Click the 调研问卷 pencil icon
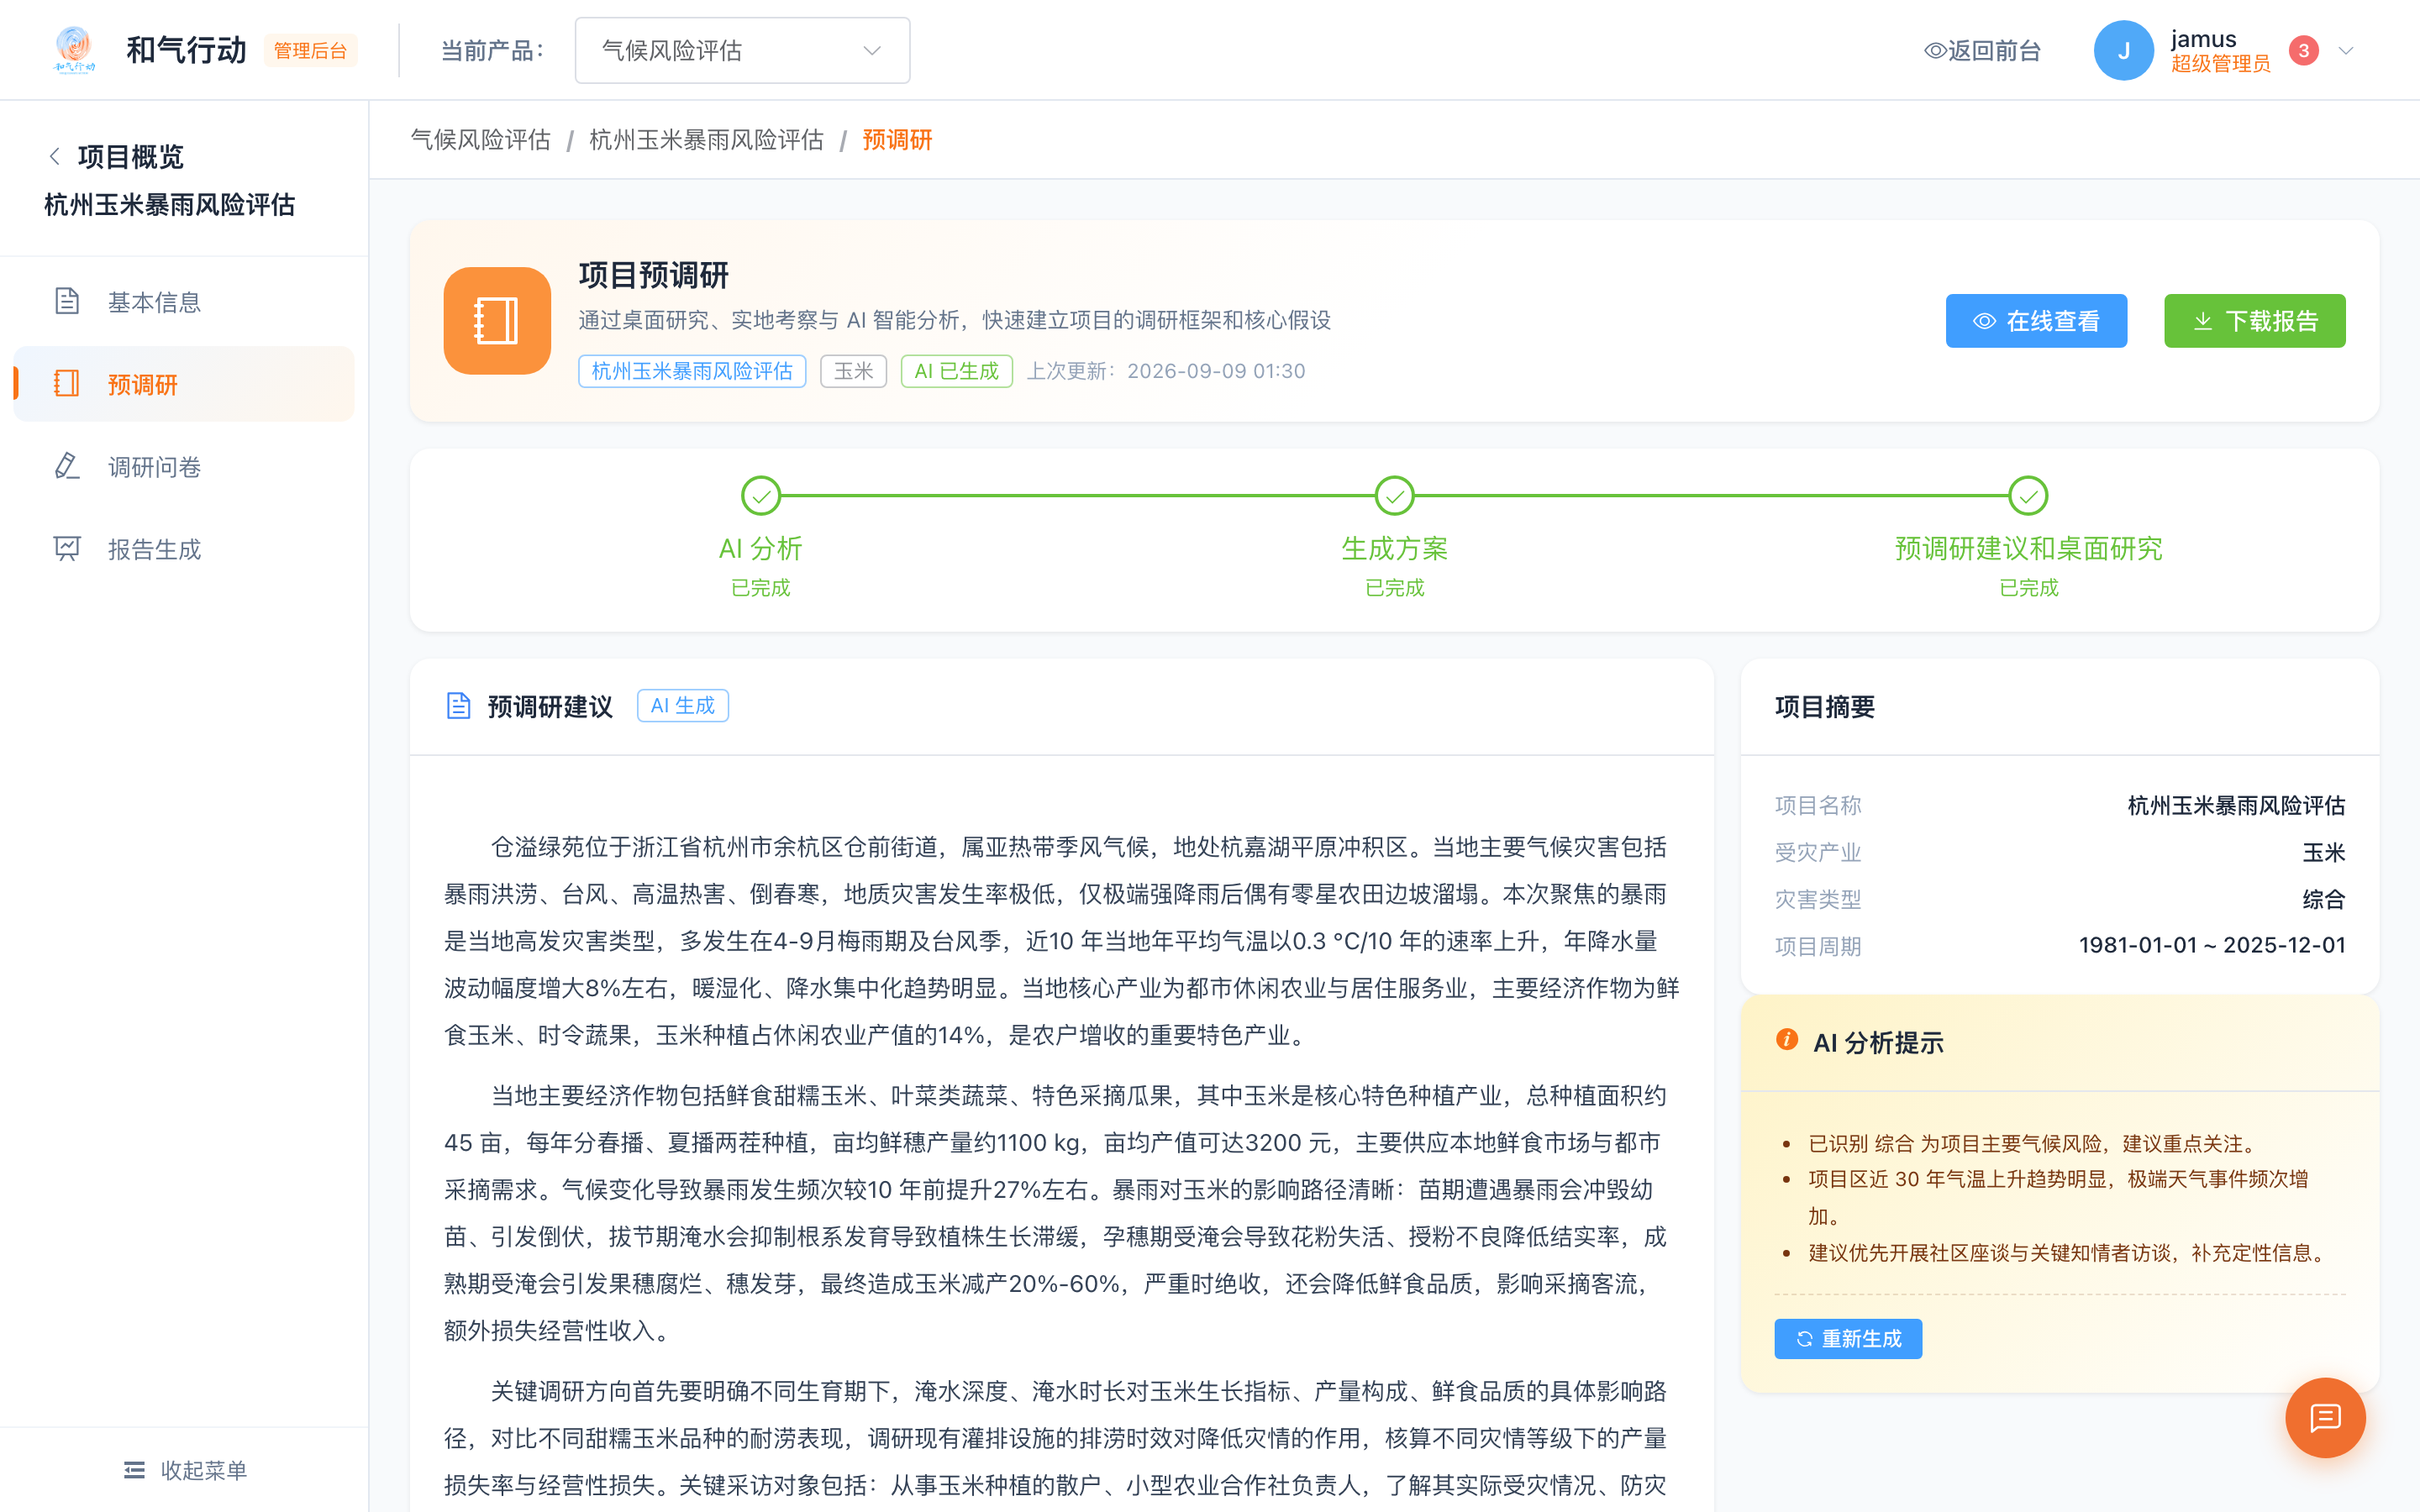 [67, 466]
